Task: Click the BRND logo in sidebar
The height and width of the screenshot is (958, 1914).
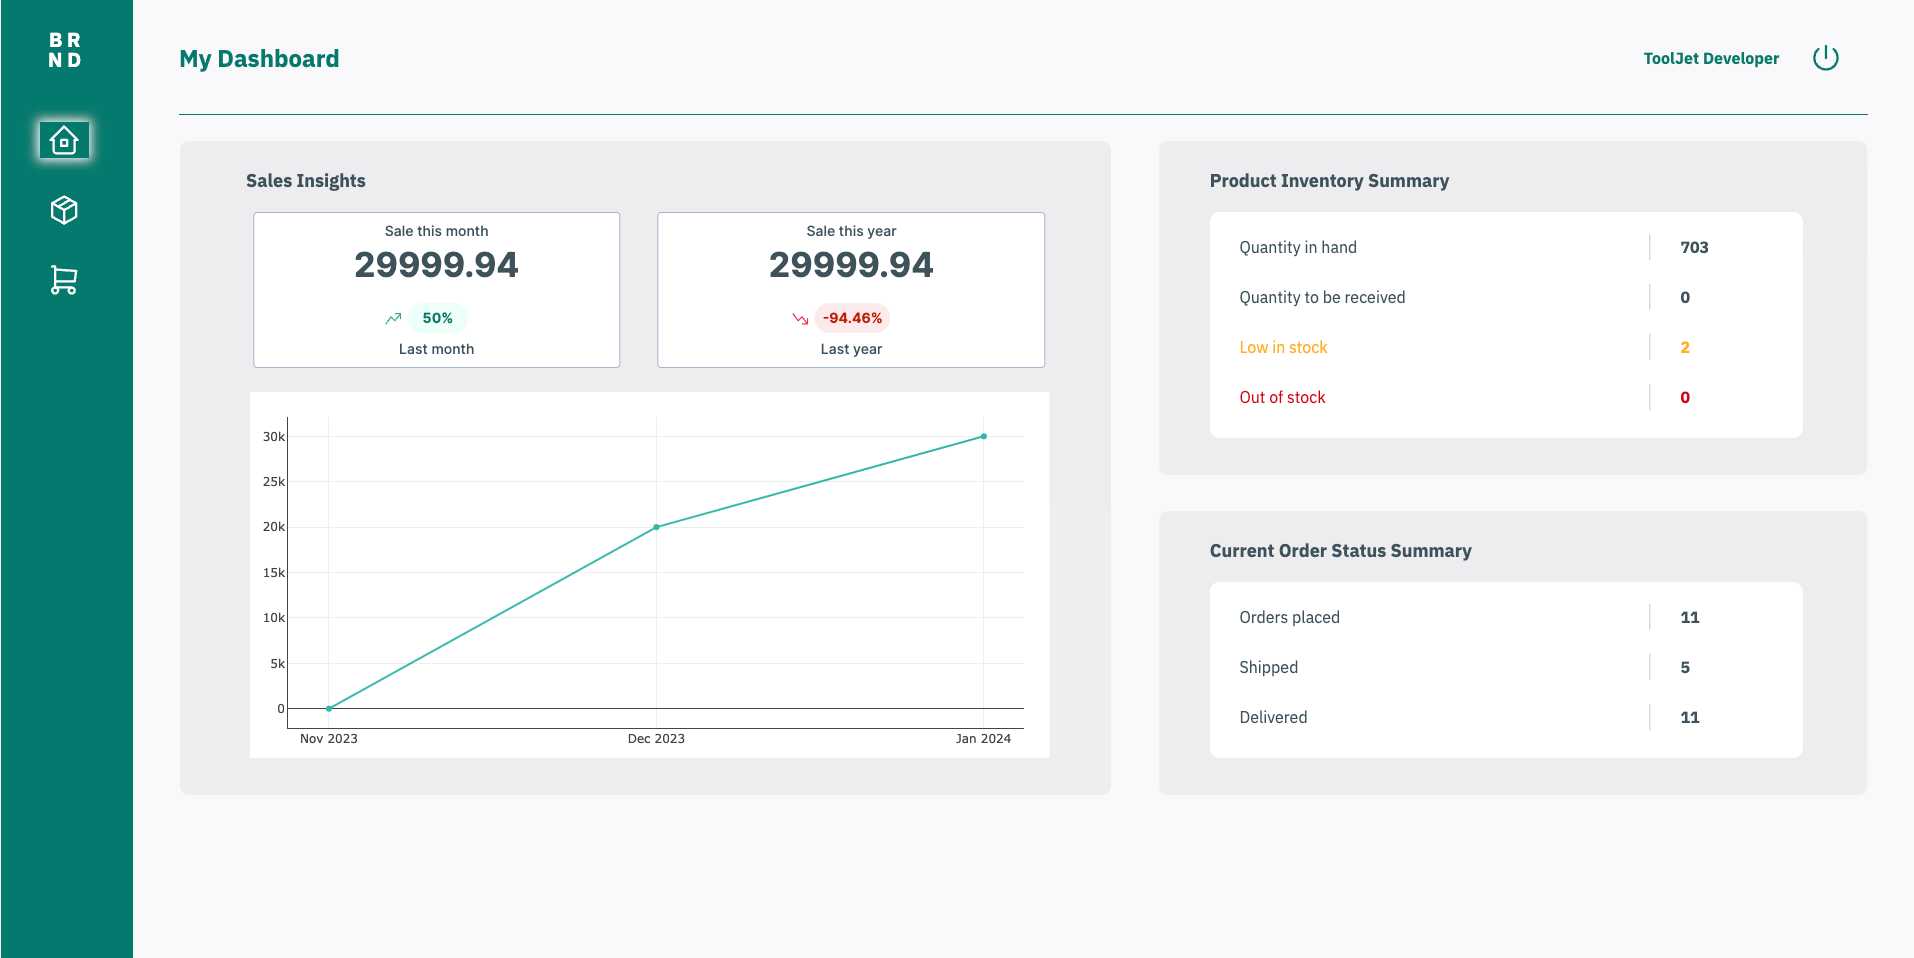Action: point(65,50)
